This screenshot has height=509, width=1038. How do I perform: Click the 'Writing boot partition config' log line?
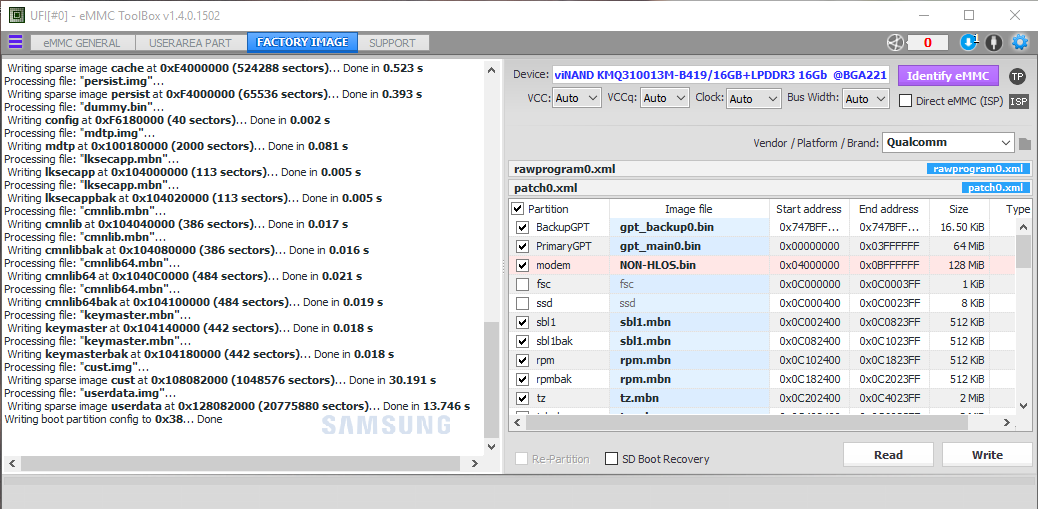point(113,420)
